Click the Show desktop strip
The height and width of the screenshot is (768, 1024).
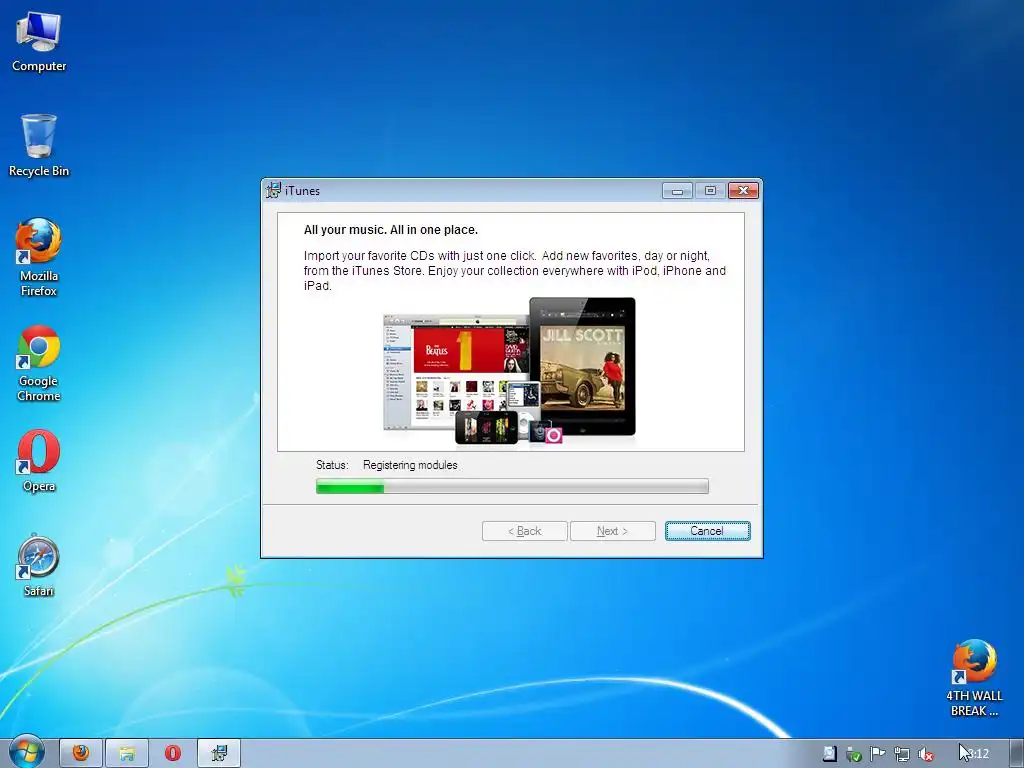point(1016,754)
